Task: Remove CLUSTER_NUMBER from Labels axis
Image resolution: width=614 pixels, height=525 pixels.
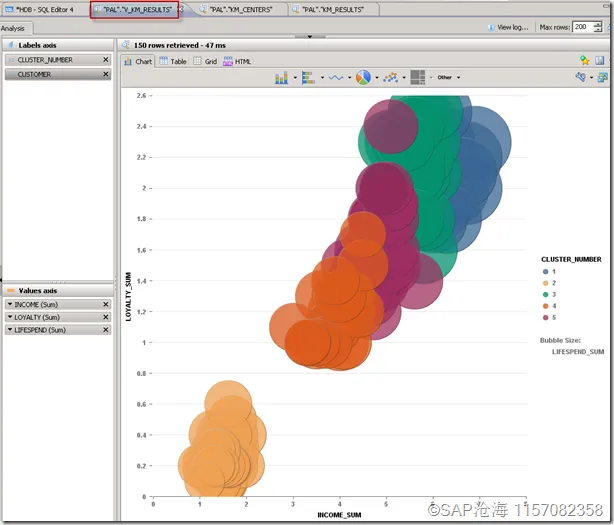Action: pyautogui.click(x=105, y=60)
